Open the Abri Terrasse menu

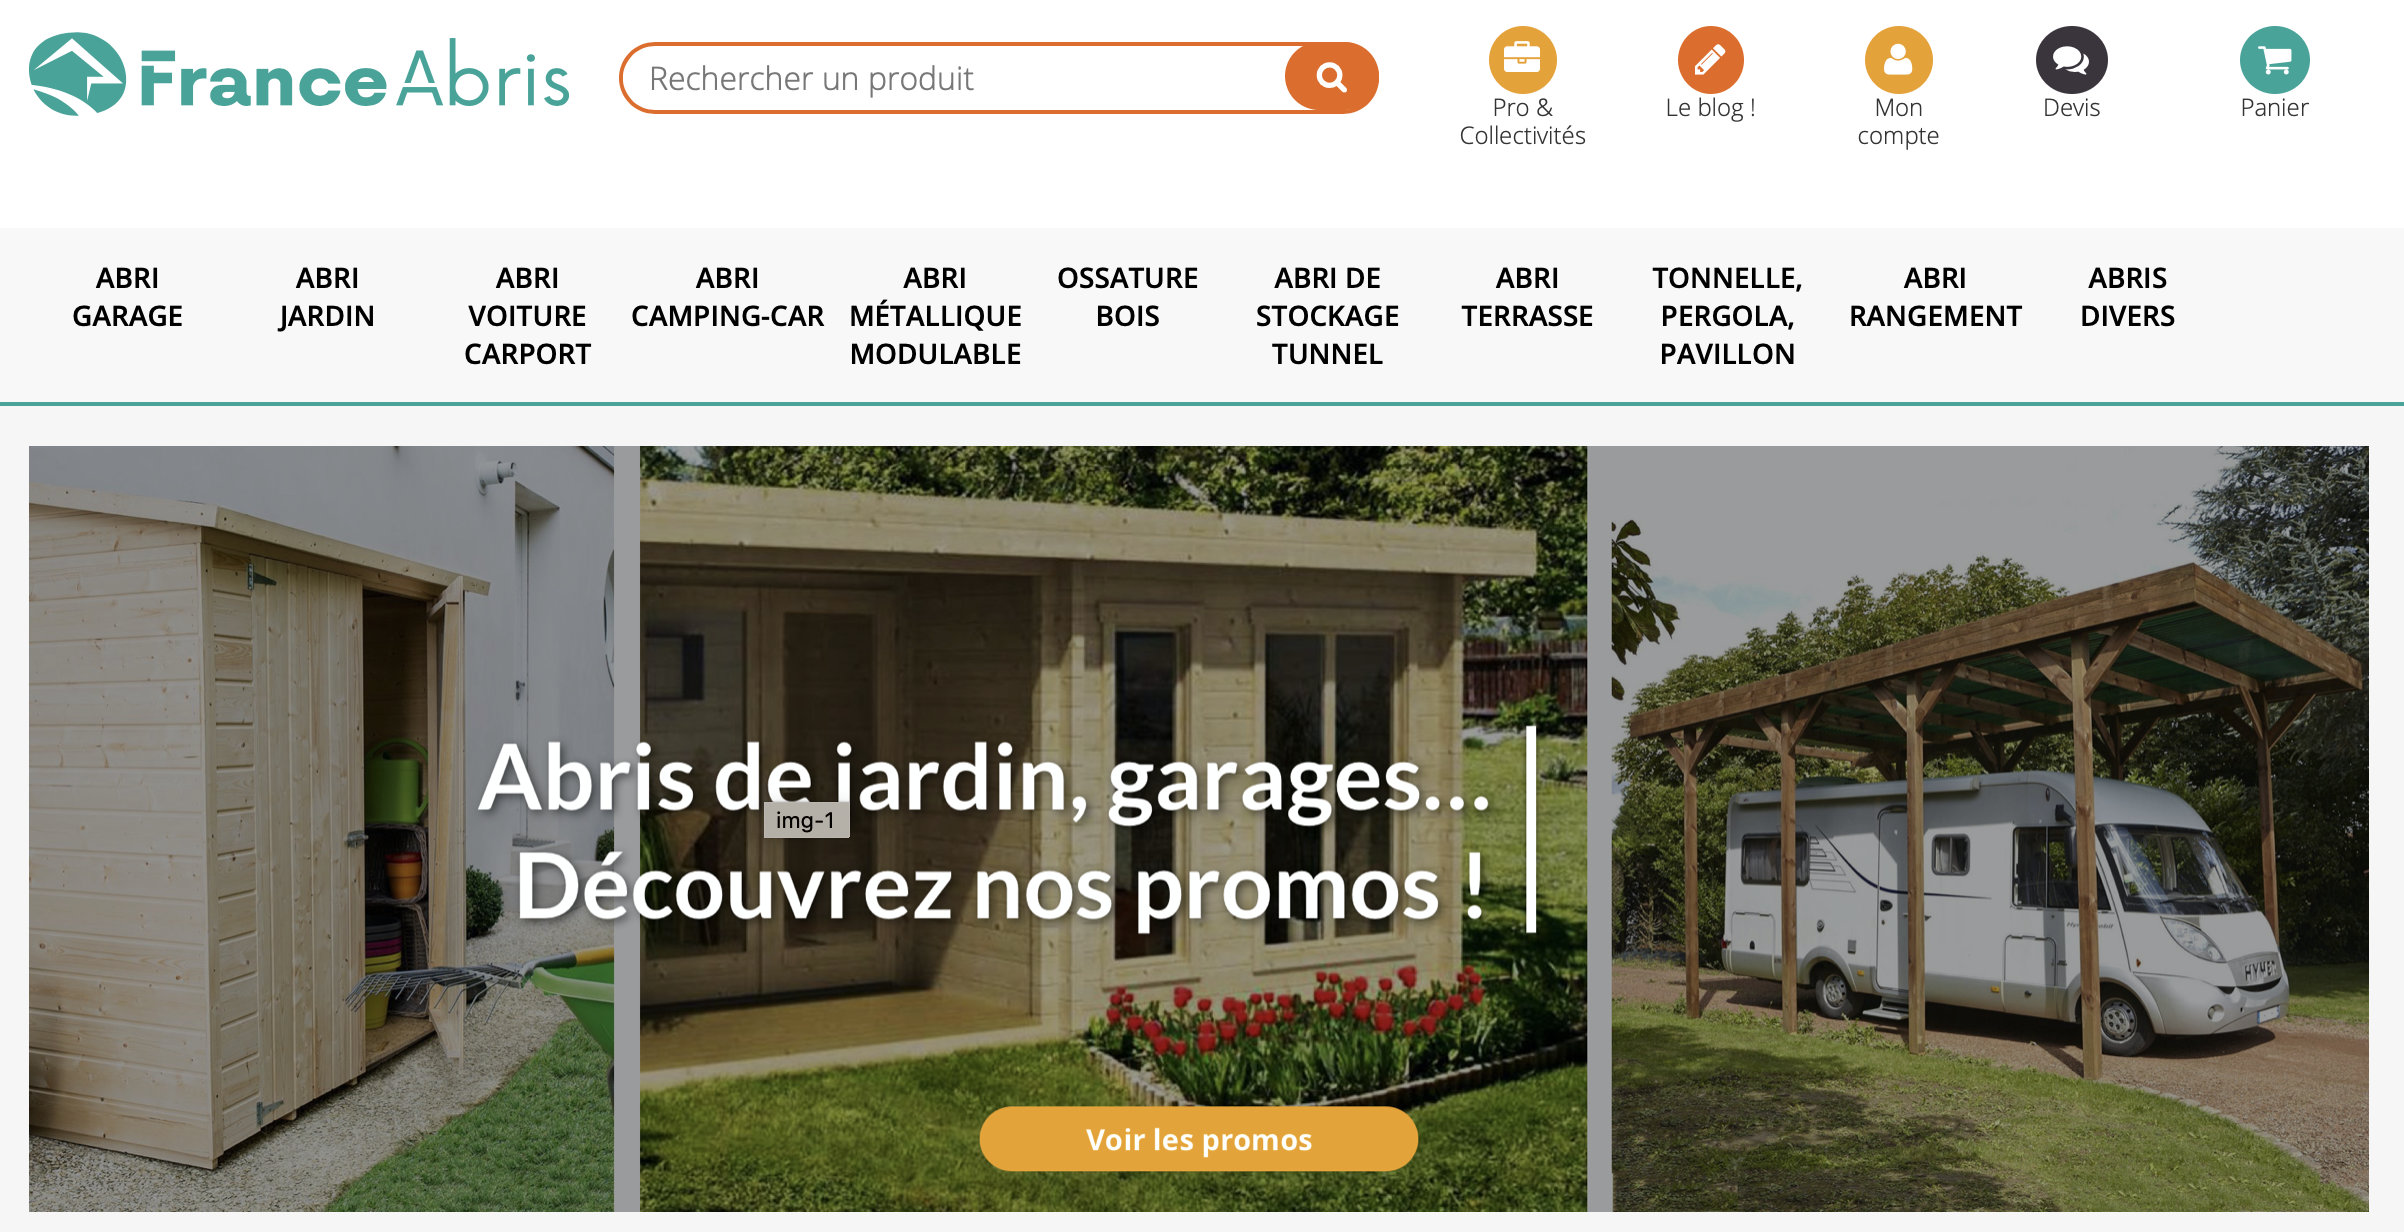click(x=1527, y=297)
